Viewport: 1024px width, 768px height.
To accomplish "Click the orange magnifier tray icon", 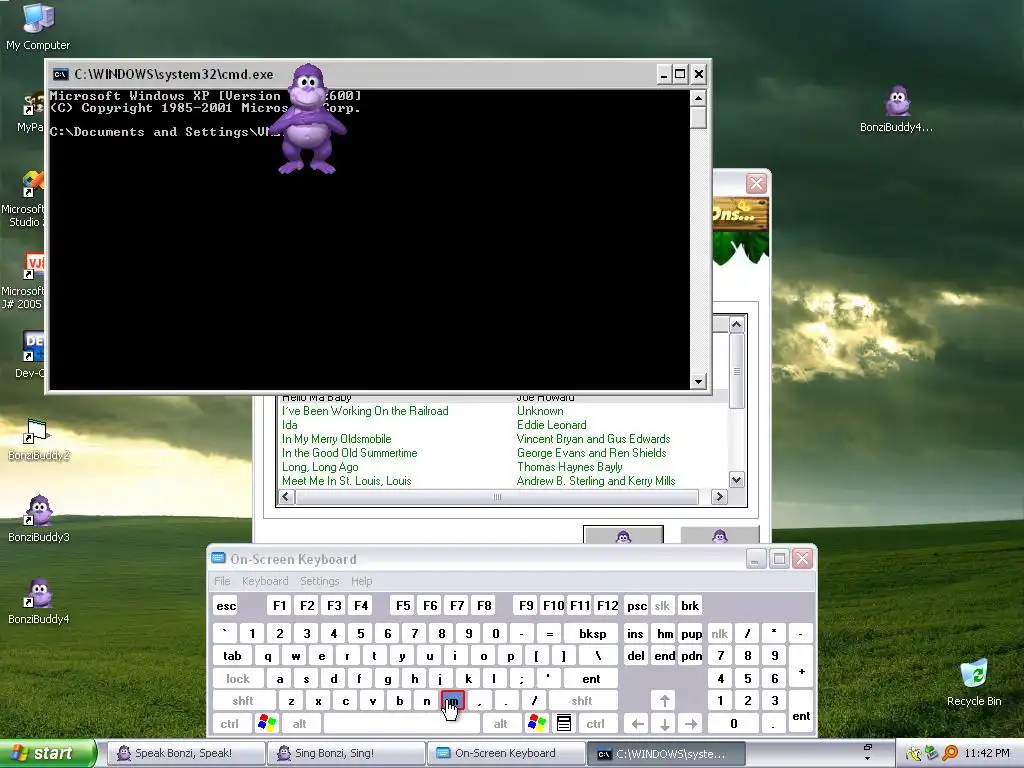I will 950,753.
